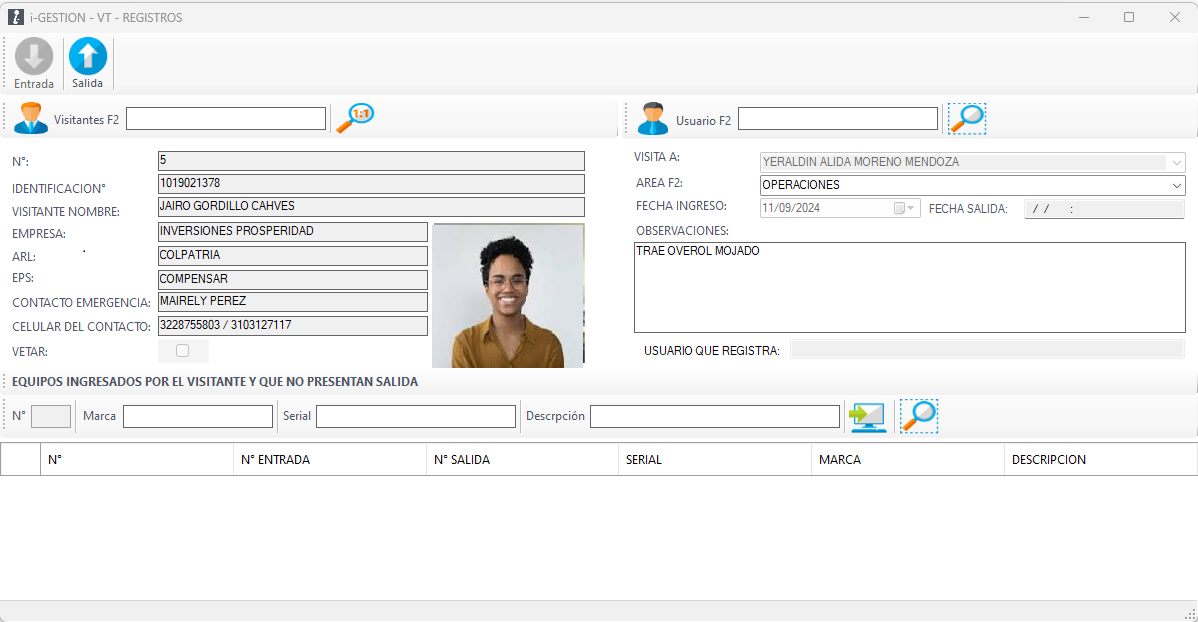
Task: Click the Usuario search magnifier icon
Action: point(967,118)
